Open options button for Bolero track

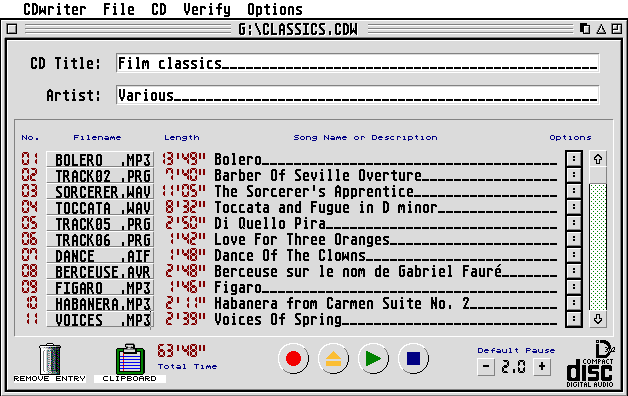574,159
